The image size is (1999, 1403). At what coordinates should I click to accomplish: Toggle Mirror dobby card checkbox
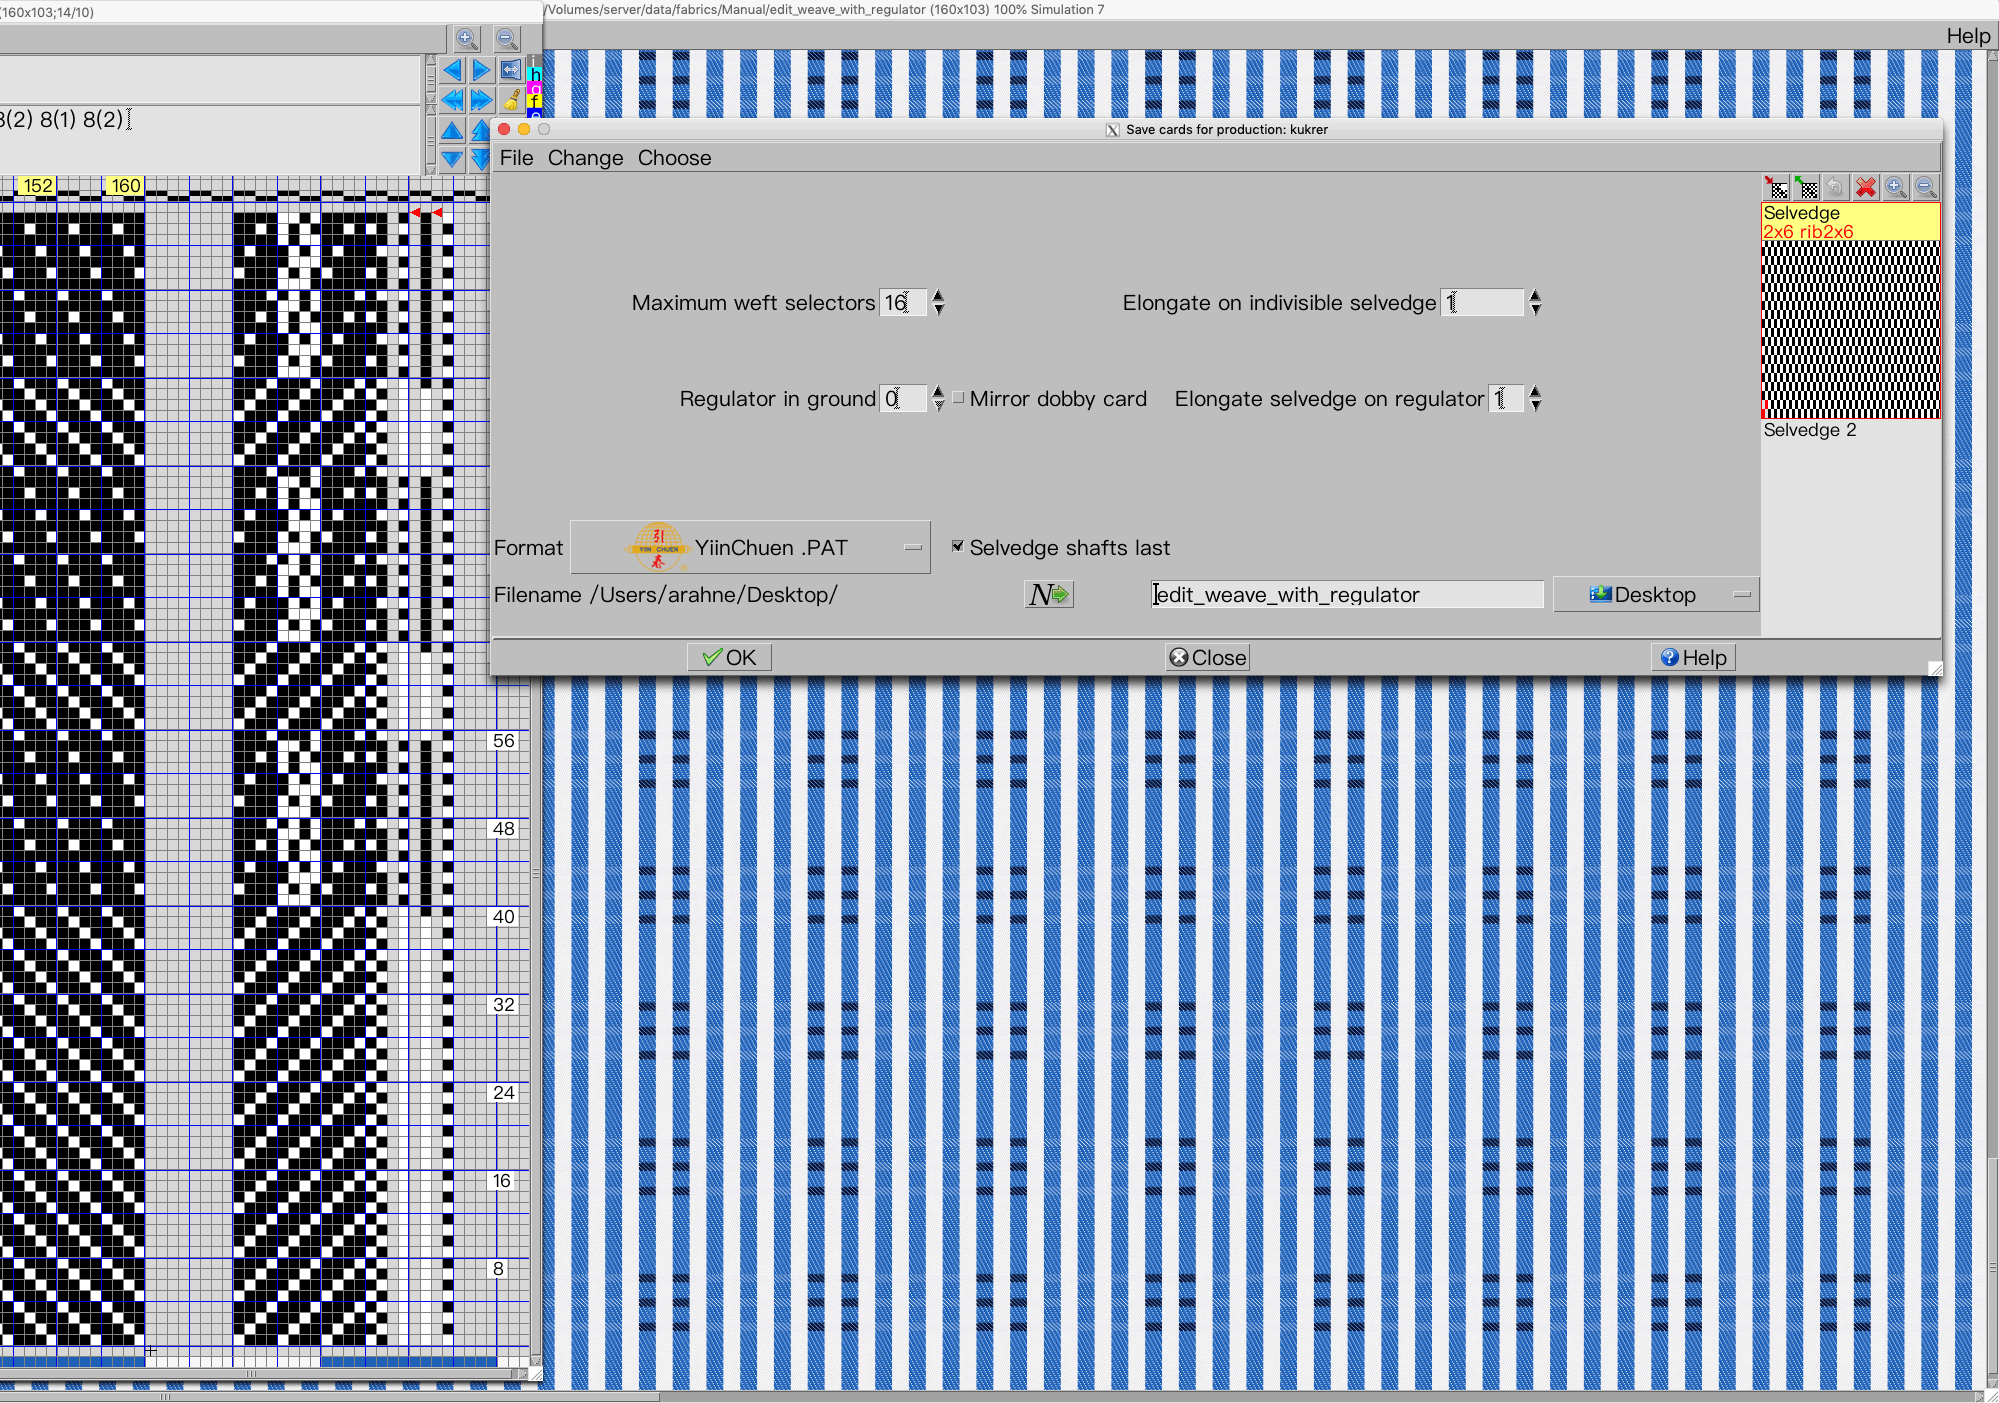pyautogui.click(x=958, y=398)
